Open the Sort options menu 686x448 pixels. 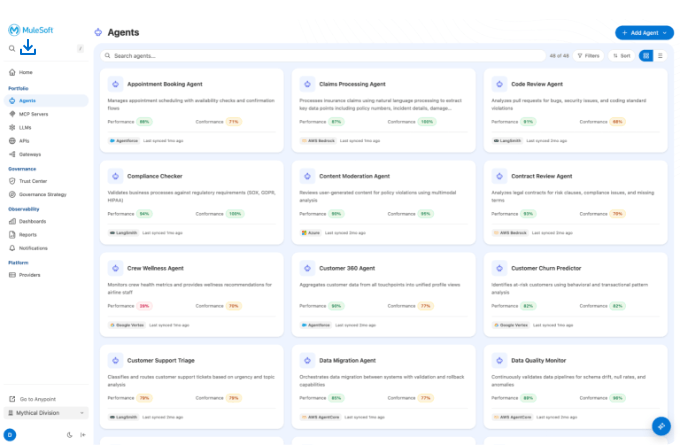621,56
